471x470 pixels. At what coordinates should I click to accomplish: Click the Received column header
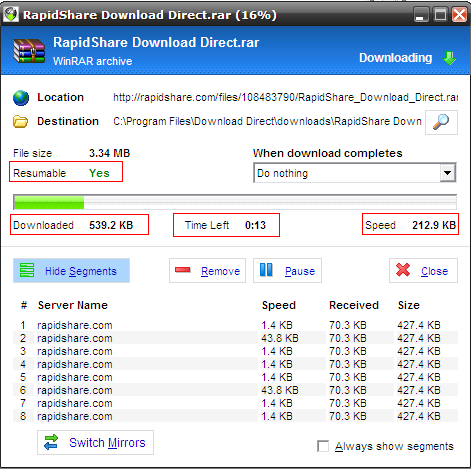[354, 305]
